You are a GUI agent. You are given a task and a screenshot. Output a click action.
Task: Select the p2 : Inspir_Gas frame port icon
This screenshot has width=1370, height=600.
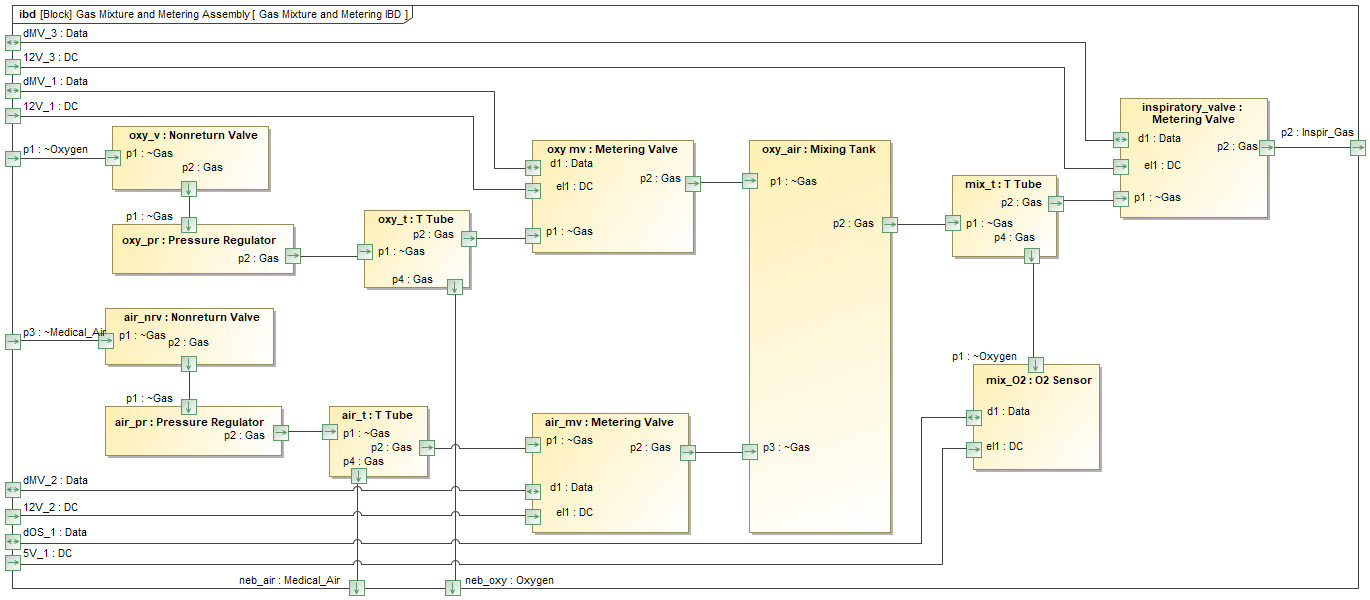coord(1359,146)
